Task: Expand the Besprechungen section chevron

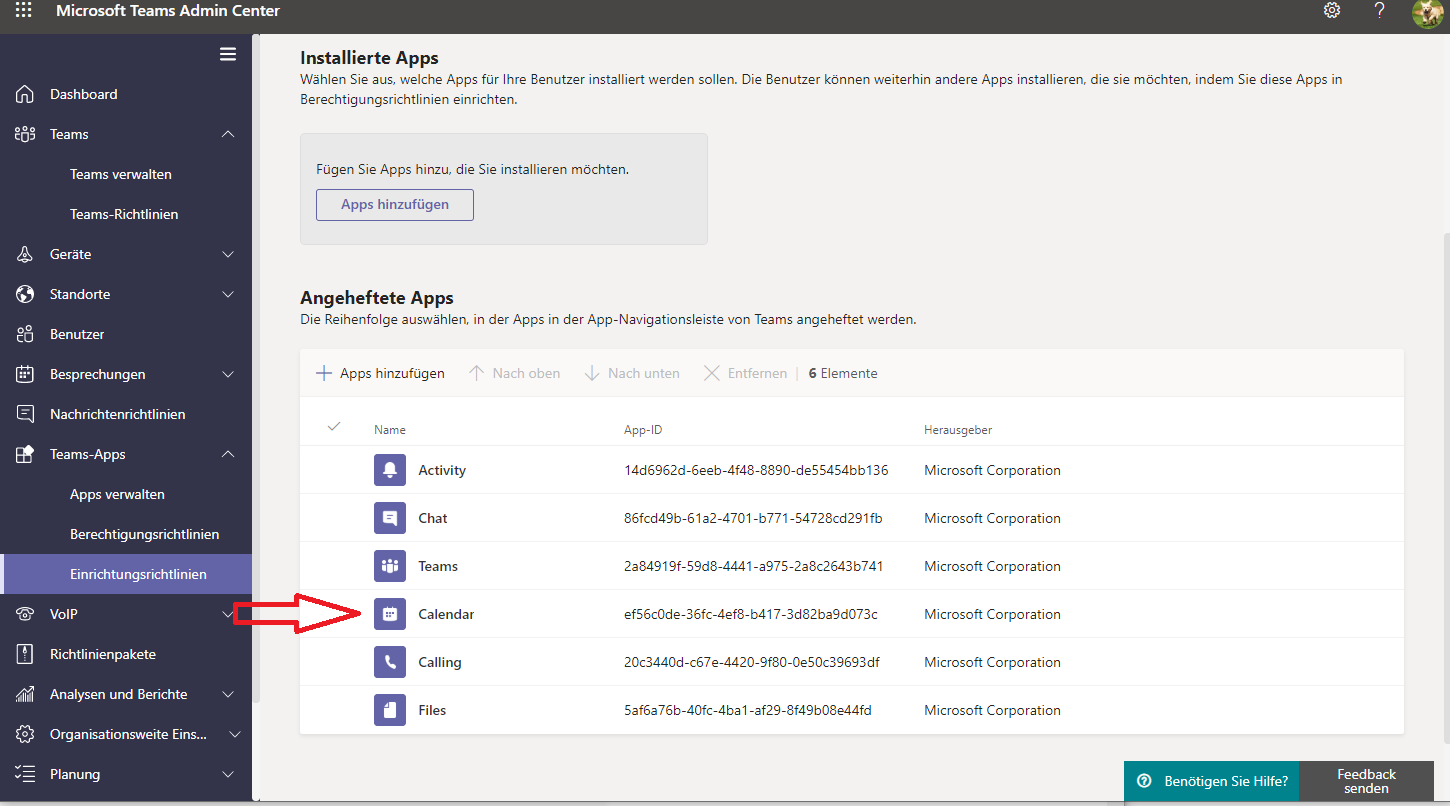Action: coord(228,374)
